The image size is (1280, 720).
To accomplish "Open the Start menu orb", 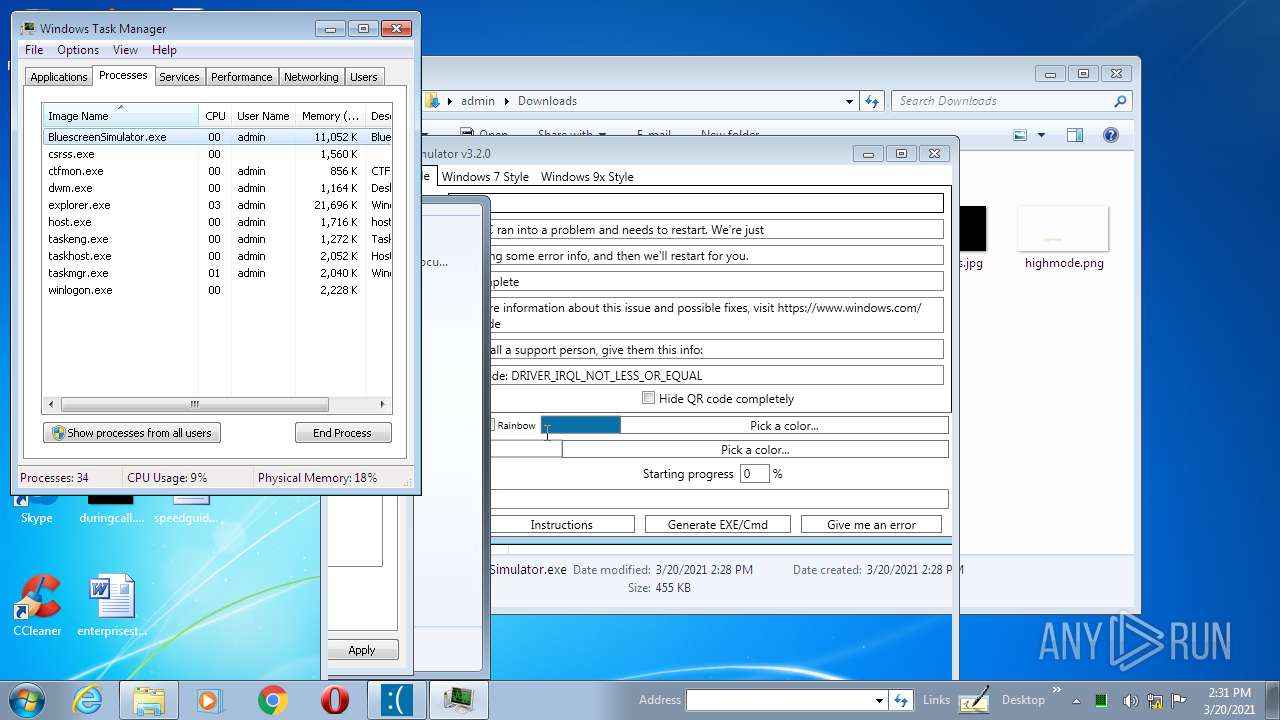I will pyautogui.click(x=27, y=700).
